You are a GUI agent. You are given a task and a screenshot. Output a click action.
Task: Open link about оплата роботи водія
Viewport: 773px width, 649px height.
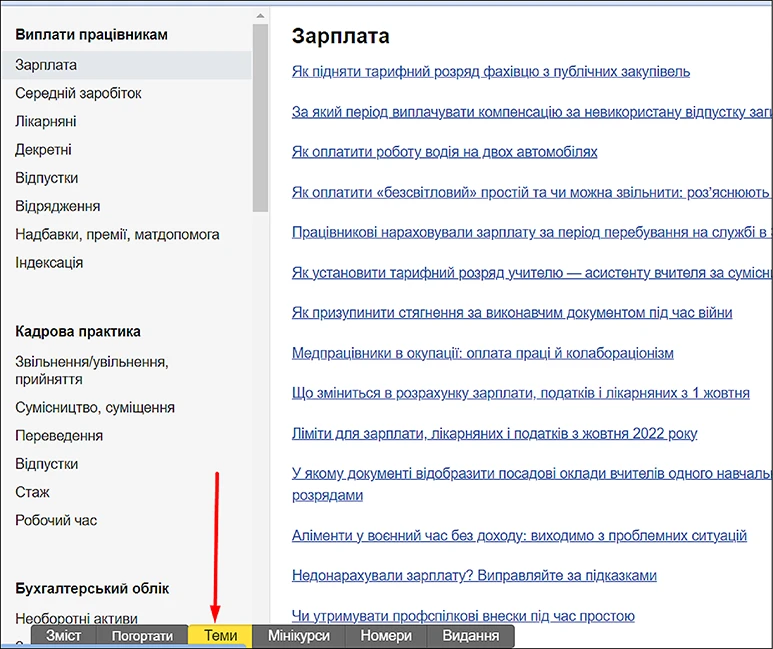pyautogui.click(x=444, y=152)
